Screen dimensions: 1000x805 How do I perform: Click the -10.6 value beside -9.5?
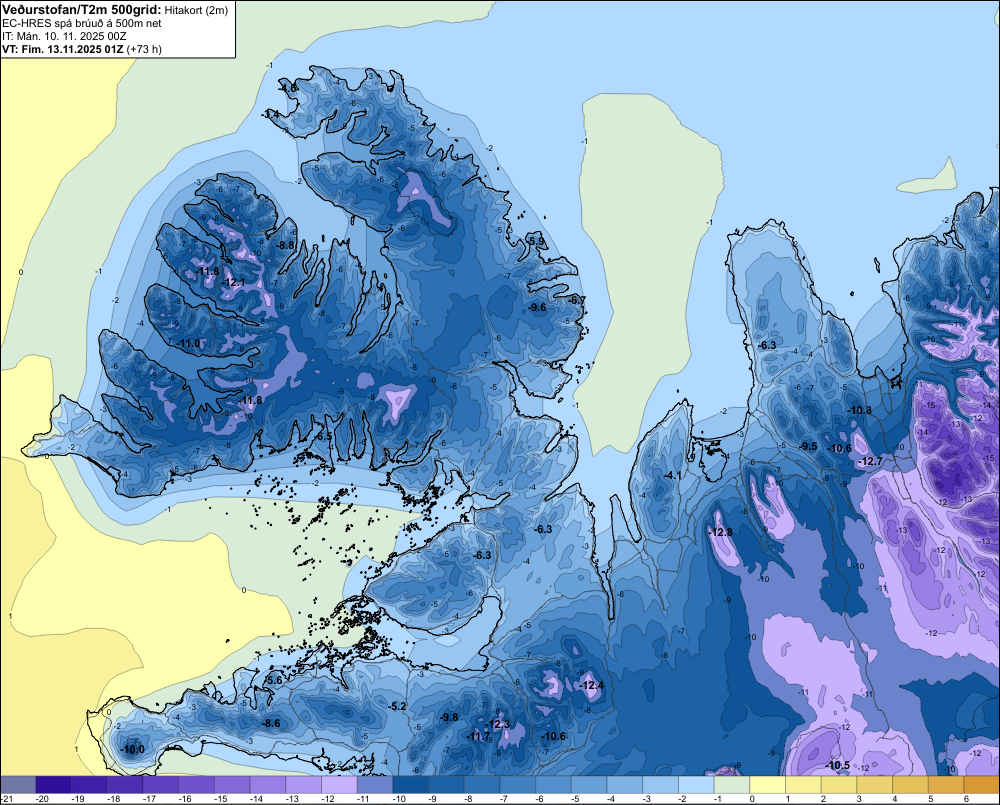click(x=840, y=449)
